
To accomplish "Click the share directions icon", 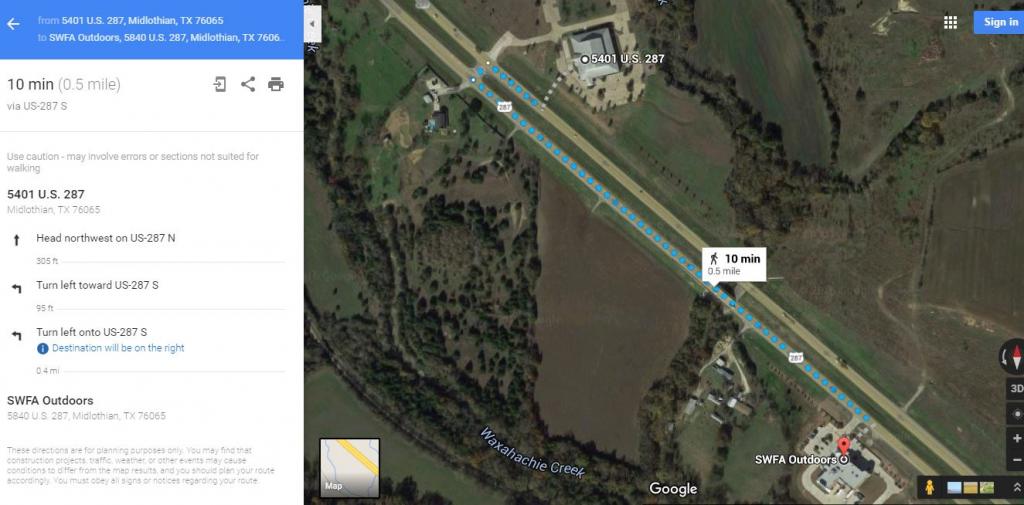I will (248, 84).
